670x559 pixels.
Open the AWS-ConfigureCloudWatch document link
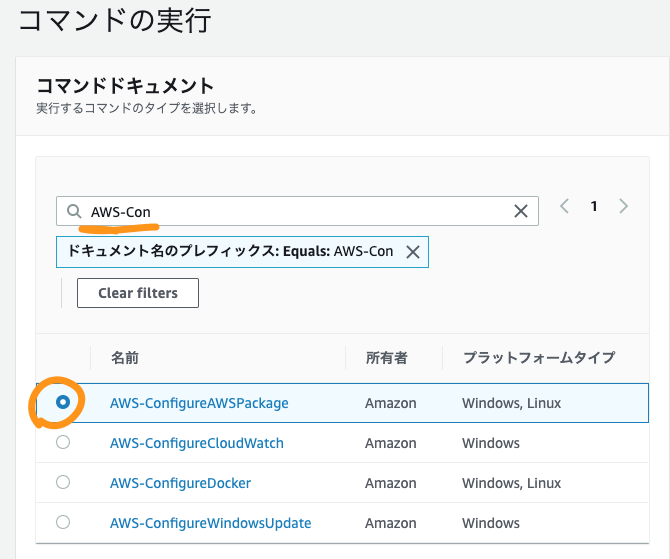197,443
